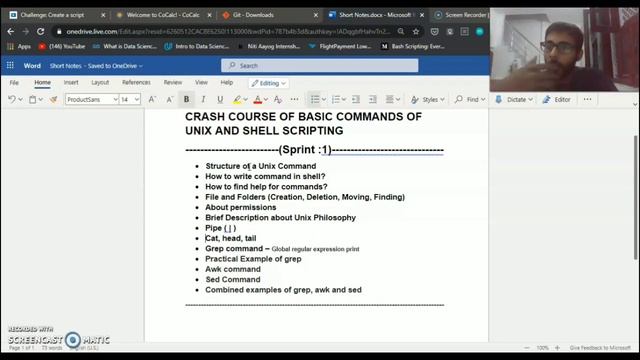Expand the font color dropdown arrow
This screenshot has height=360, width=640.
point(266,99)
